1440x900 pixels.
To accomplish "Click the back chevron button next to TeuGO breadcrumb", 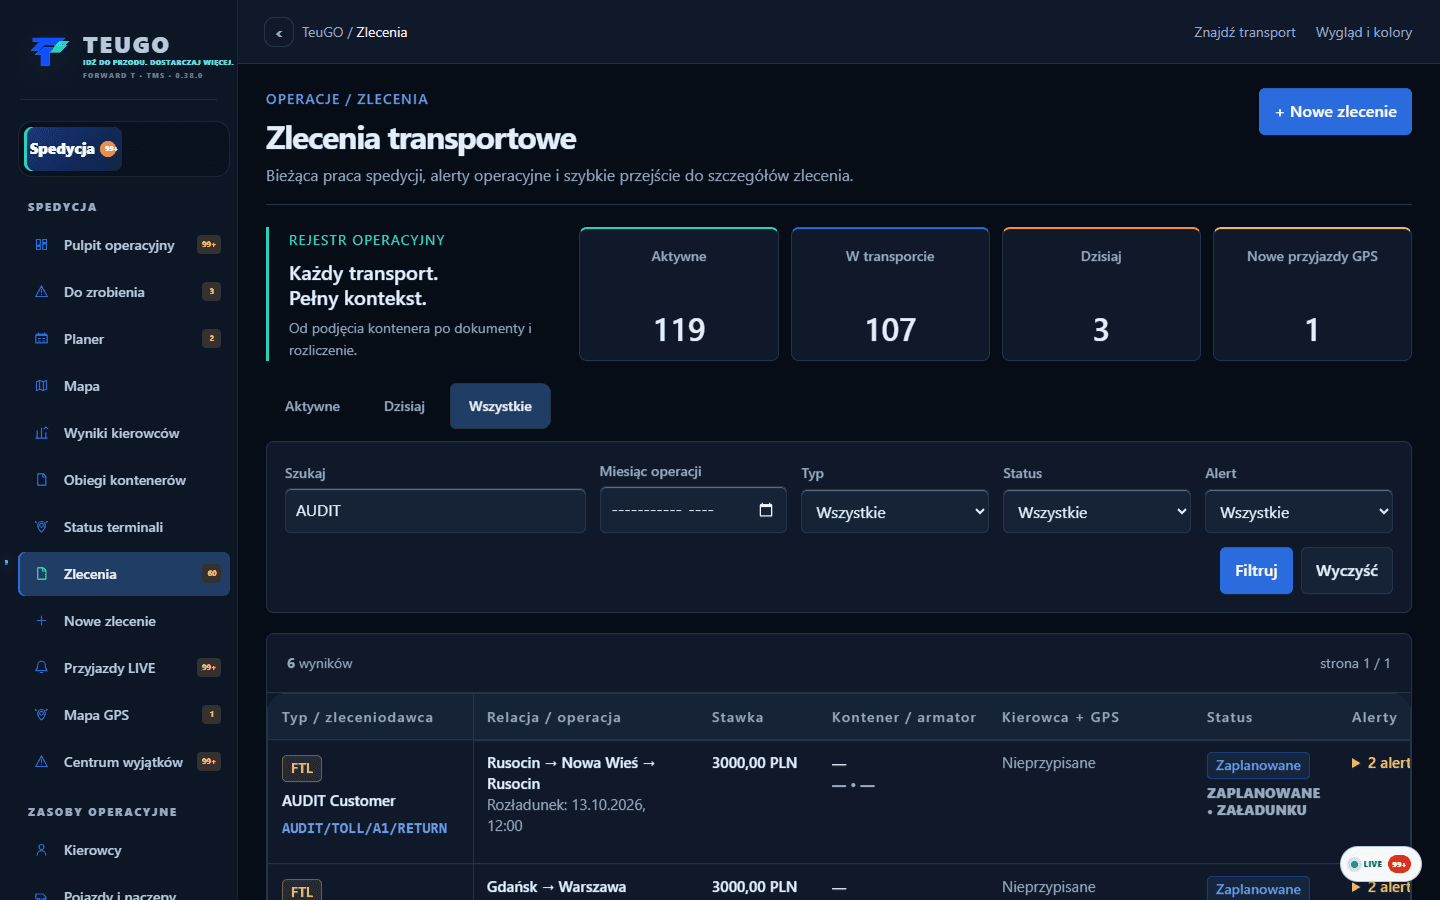I will [279, 33].
